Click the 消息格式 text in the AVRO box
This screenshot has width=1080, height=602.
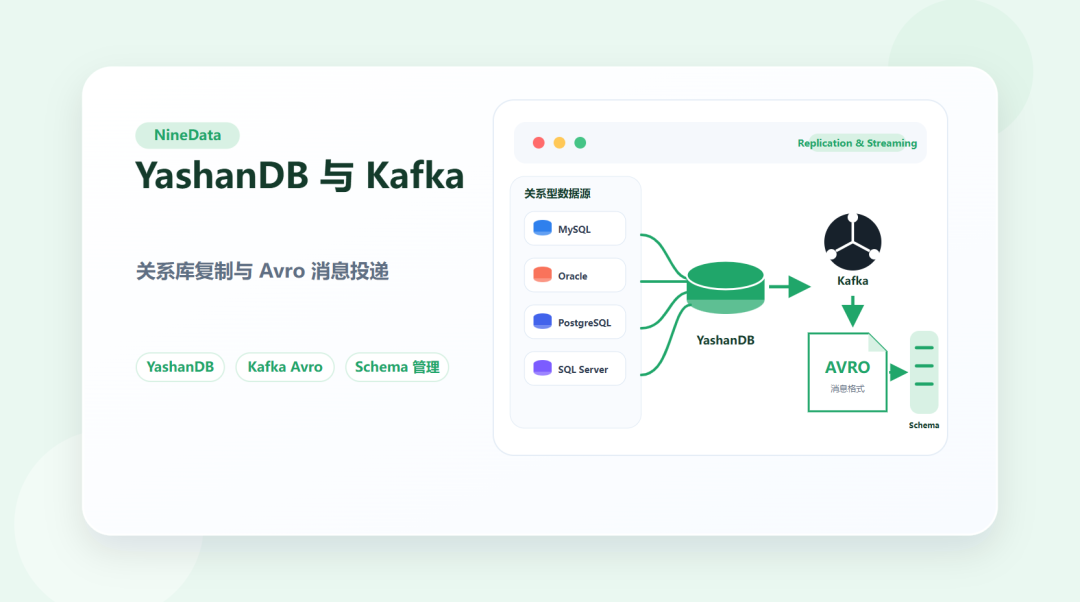click(x=847, y=389)
